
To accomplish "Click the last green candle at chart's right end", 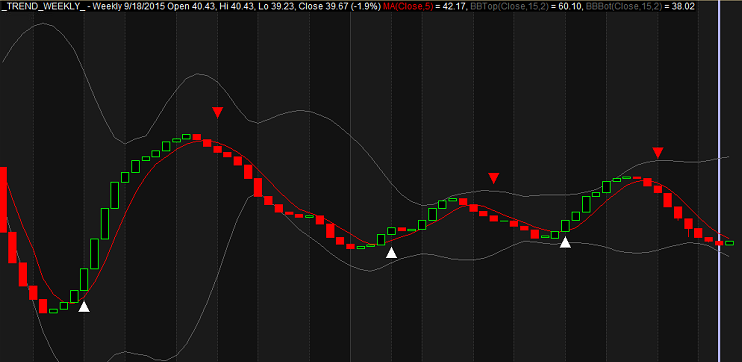I will (729, 243).
